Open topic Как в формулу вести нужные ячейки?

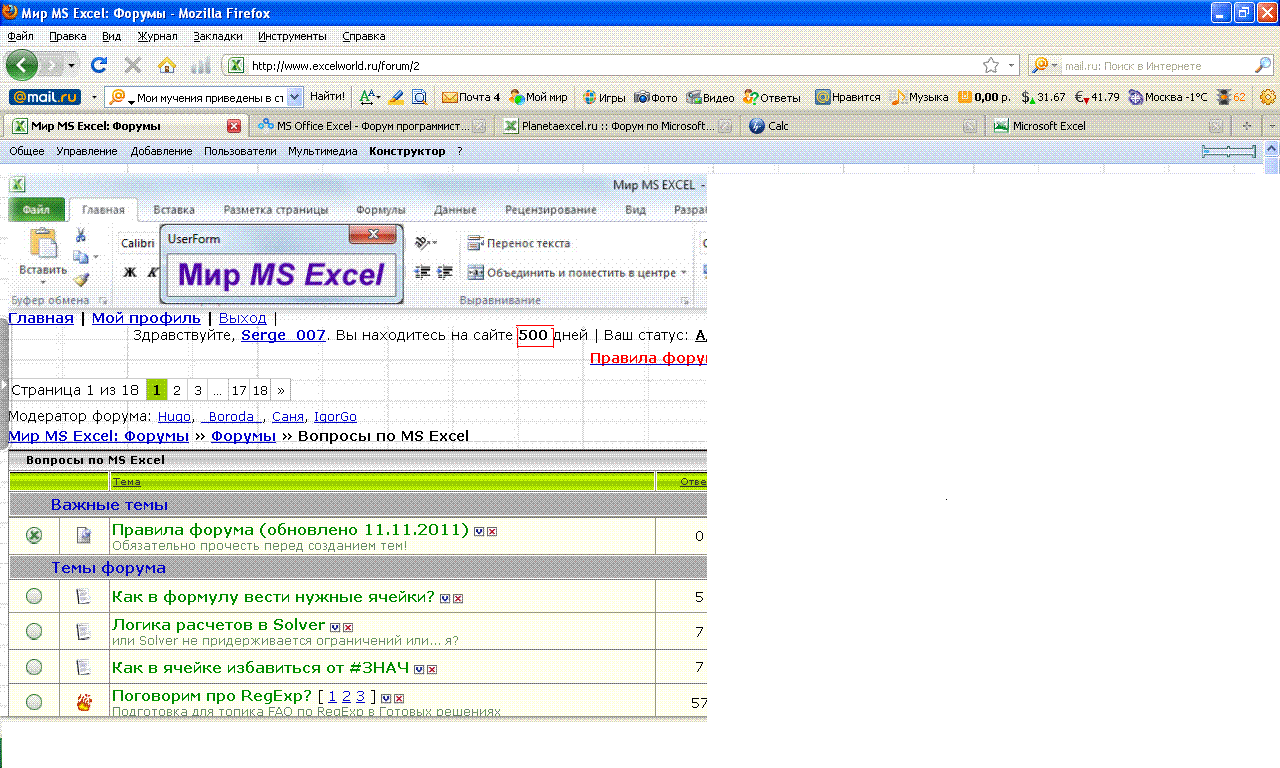pyautogui.click(x=273, y=596)
